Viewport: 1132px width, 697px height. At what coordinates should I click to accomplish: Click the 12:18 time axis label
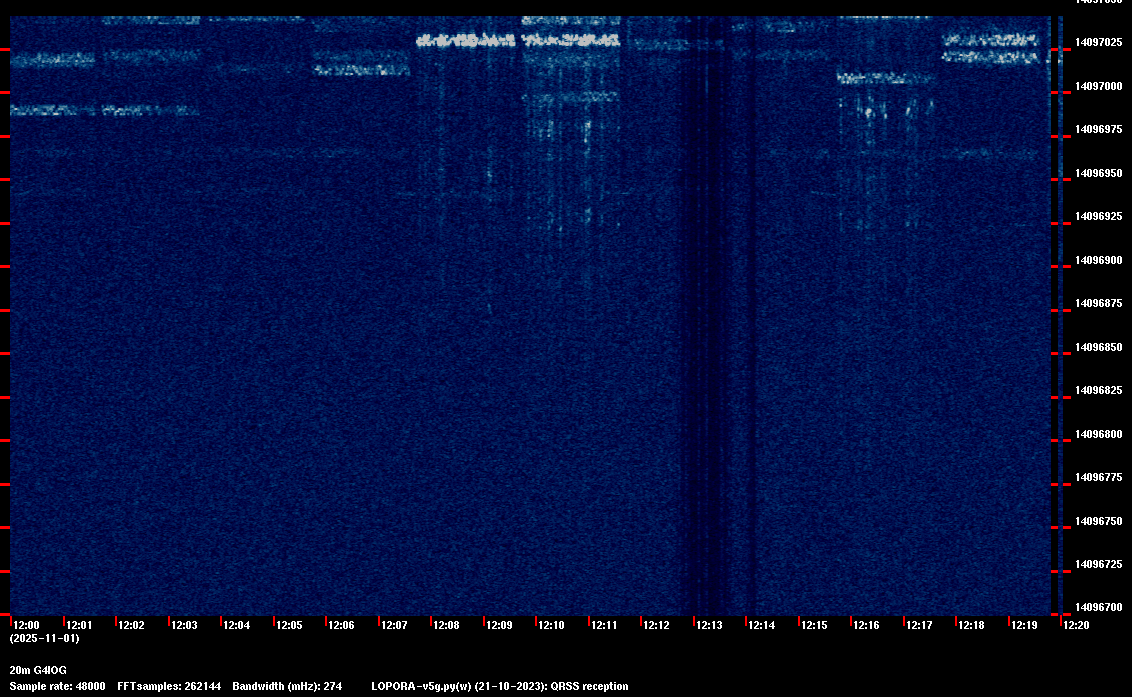coord(972,625)
